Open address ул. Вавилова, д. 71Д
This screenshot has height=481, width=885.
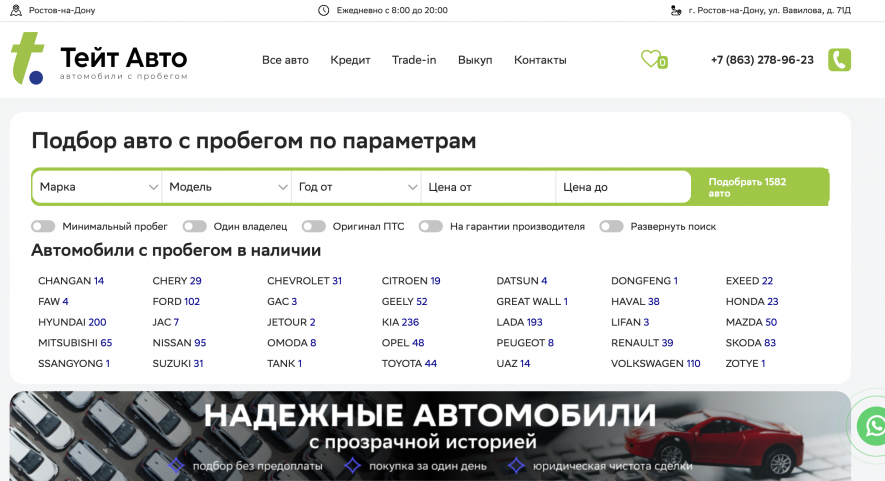tap(769, 10)
